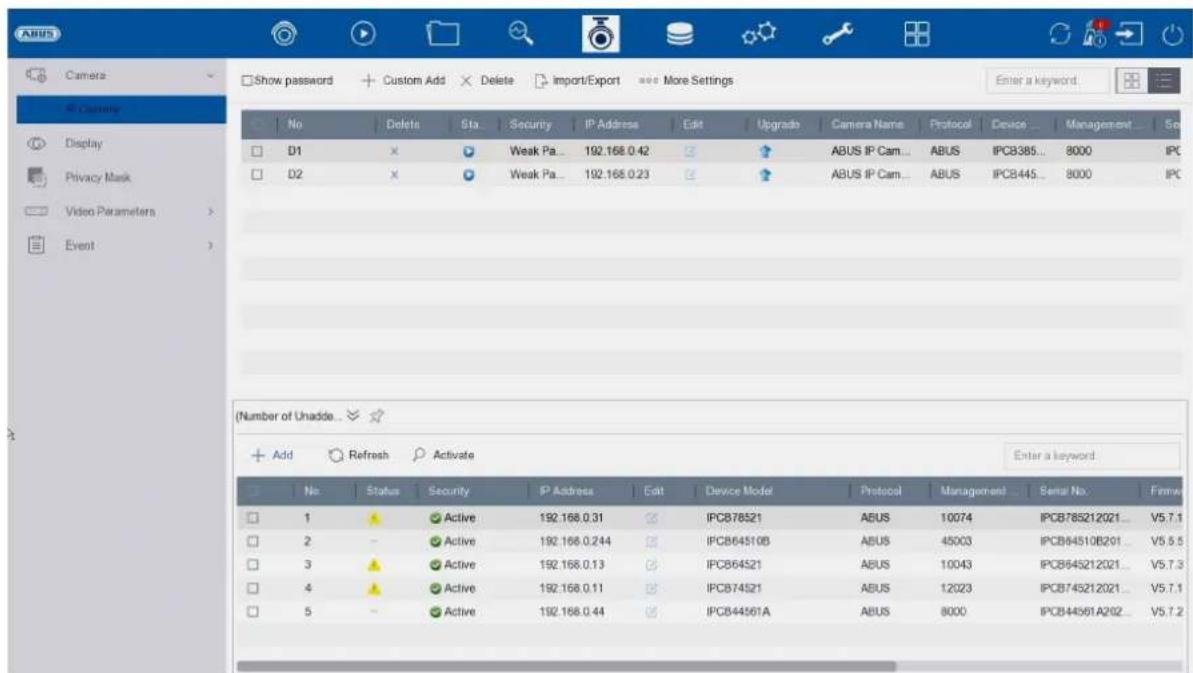Open the Smart Search magnifier icon
Image resolution: width=1193 pixels, height=673 pixels.
click(x=521, y=33)
